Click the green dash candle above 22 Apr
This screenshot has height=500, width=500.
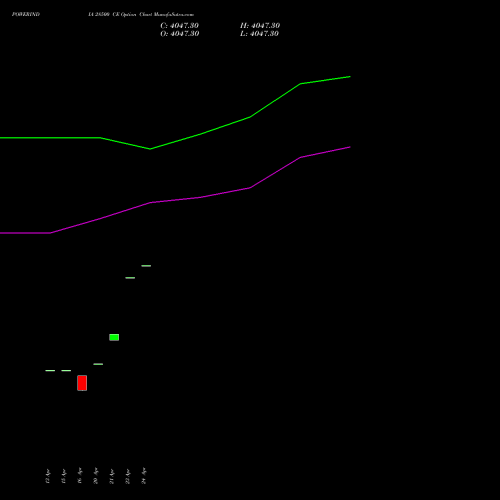click(130, 278)
